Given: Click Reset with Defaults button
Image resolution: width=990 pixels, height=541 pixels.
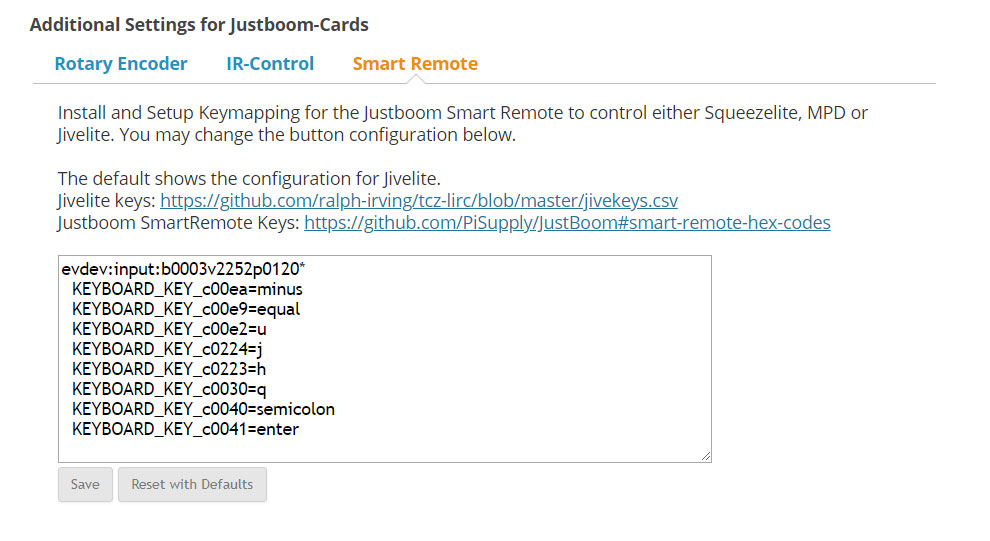Looking at the screenshot, I should [x=192, y=484].
